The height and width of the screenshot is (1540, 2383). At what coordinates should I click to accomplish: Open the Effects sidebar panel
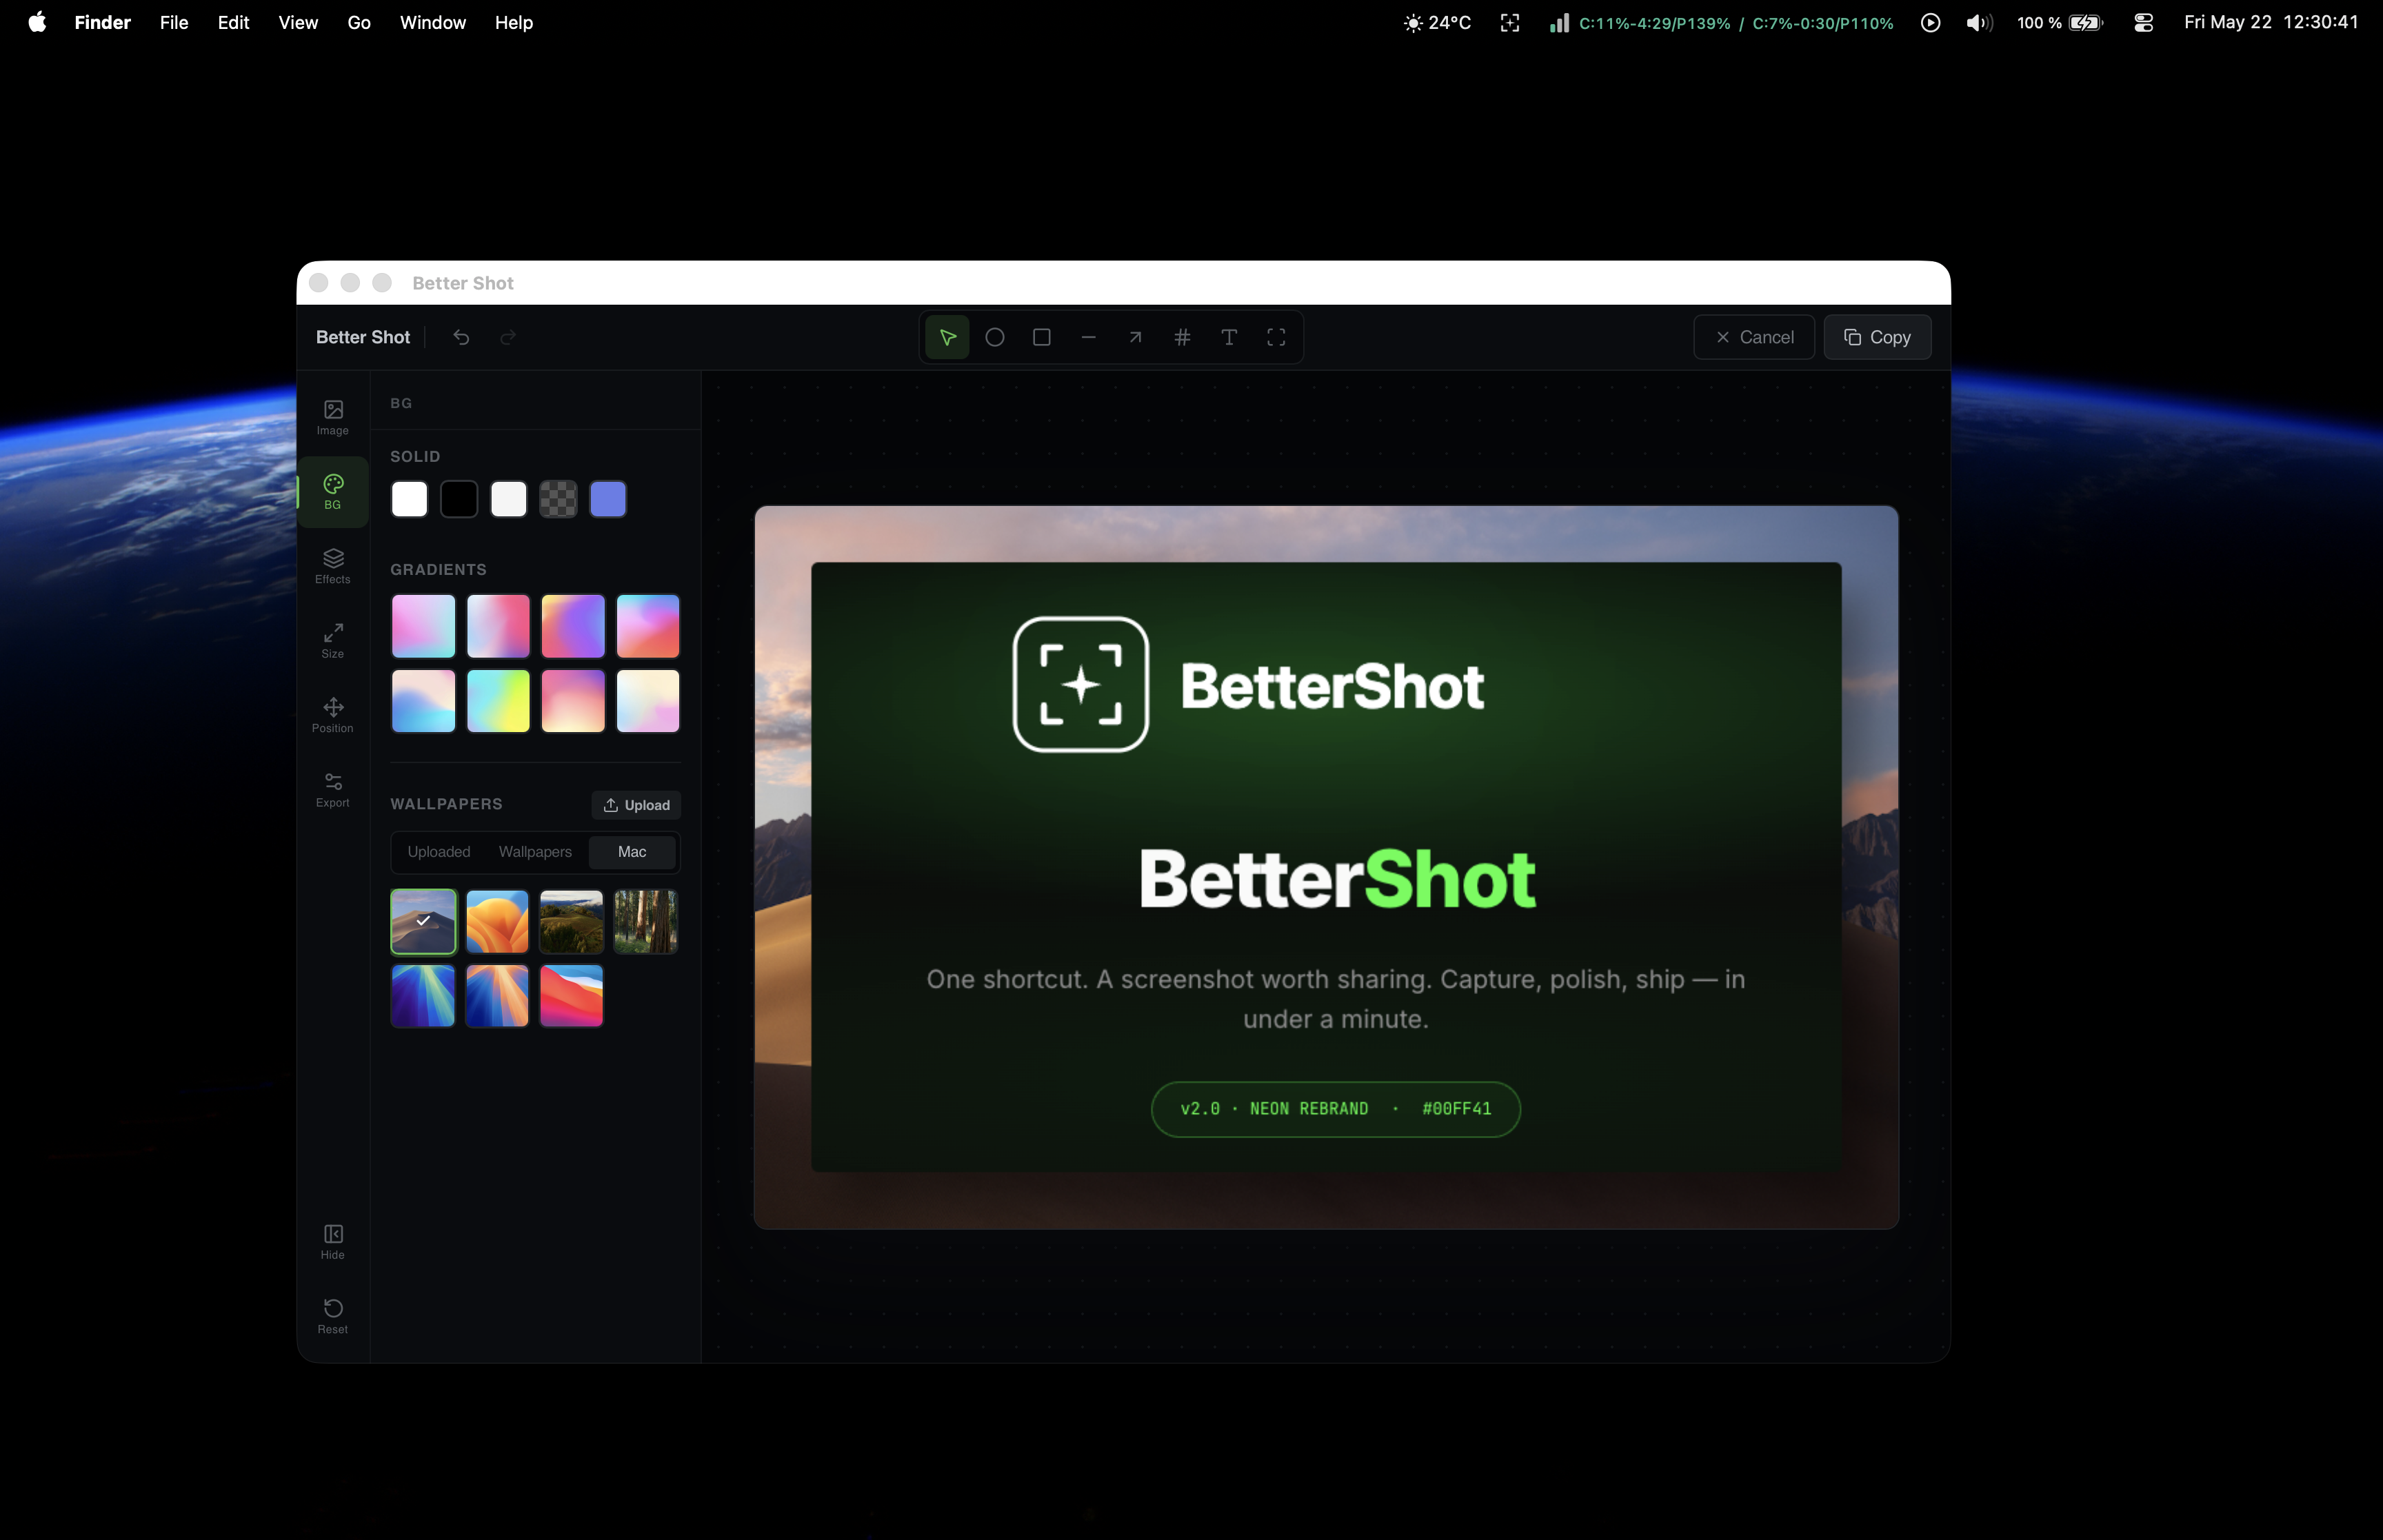(x=333, y=566)
